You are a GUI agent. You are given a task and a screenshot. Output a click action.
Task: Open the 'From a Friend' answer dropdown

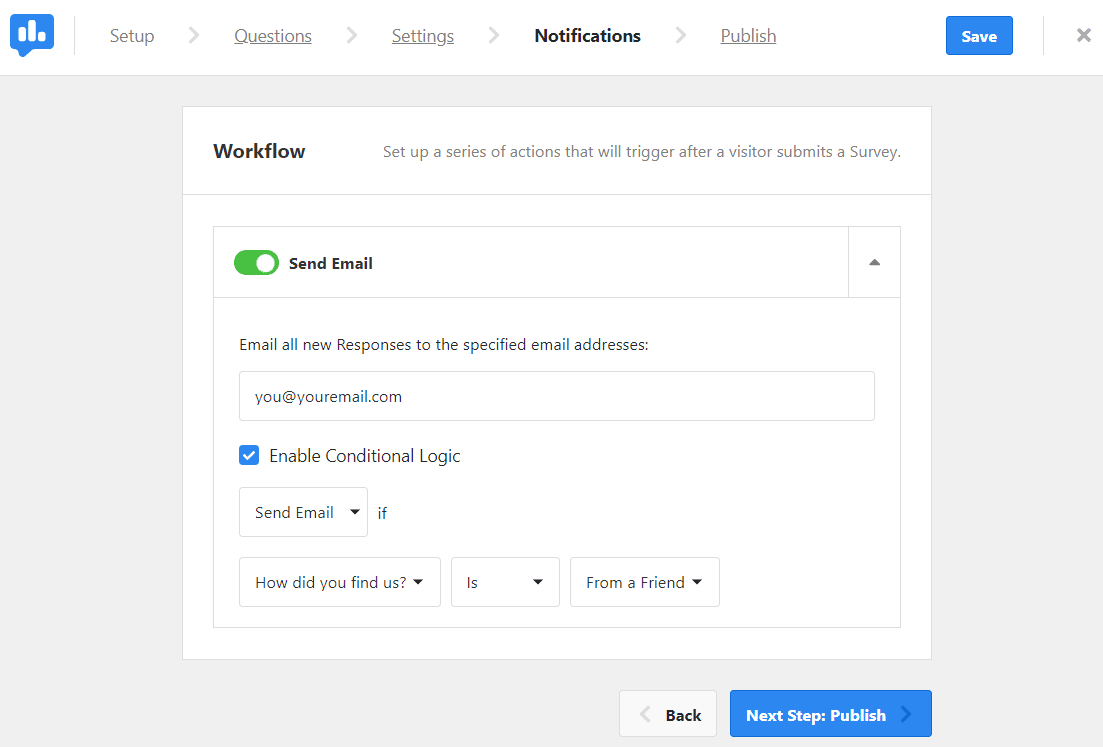click(x=644, y=581)
